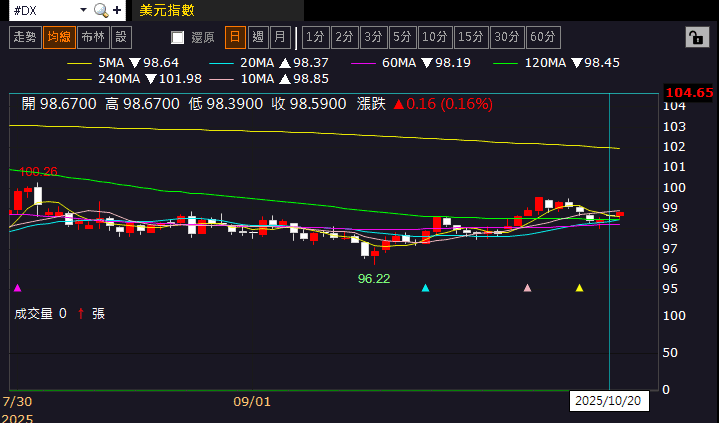Viewport: 719px width, 423px height.
Task: Select the 均線 moving average button
Action: (x=59, y=37)
